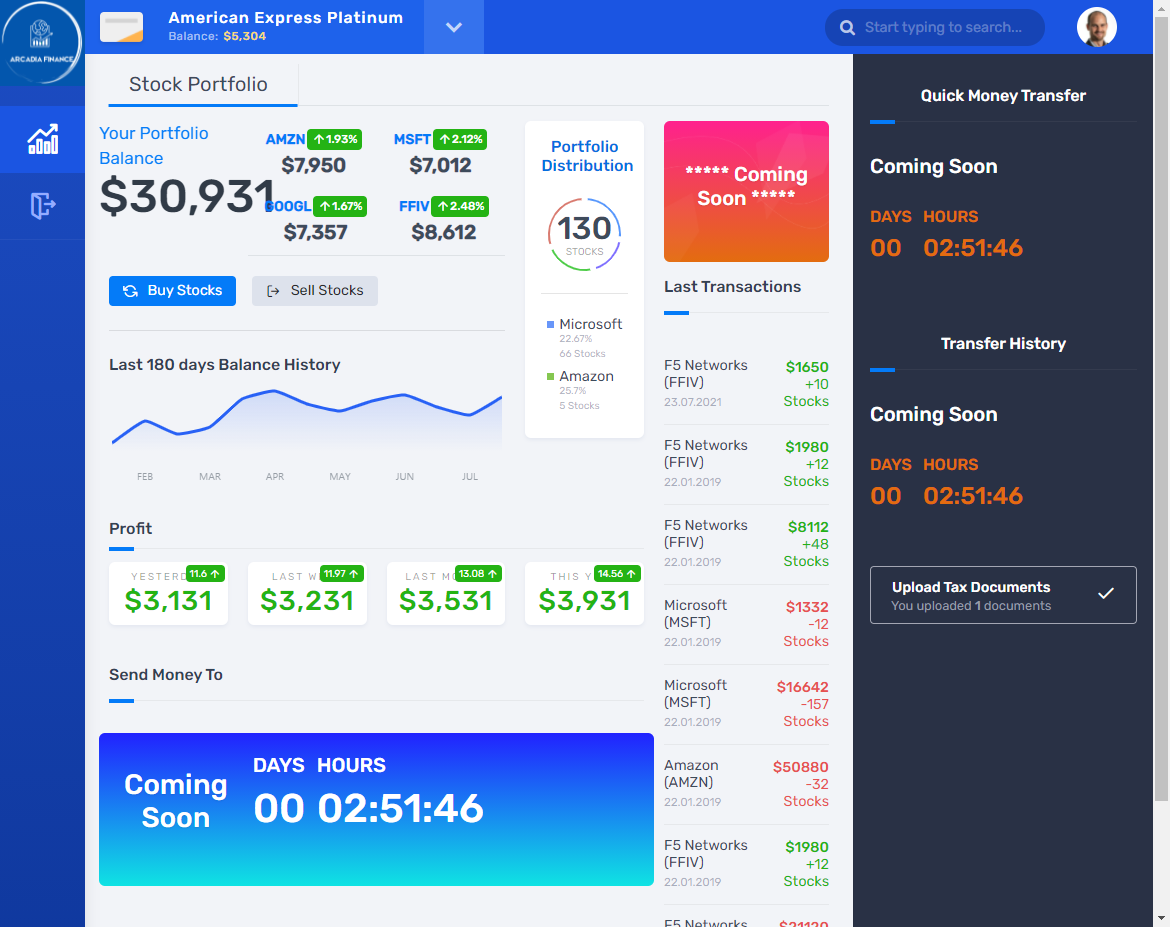Click the logout sidebar icon
Viewport: 1170px width, 927px height.
[43, 205]
